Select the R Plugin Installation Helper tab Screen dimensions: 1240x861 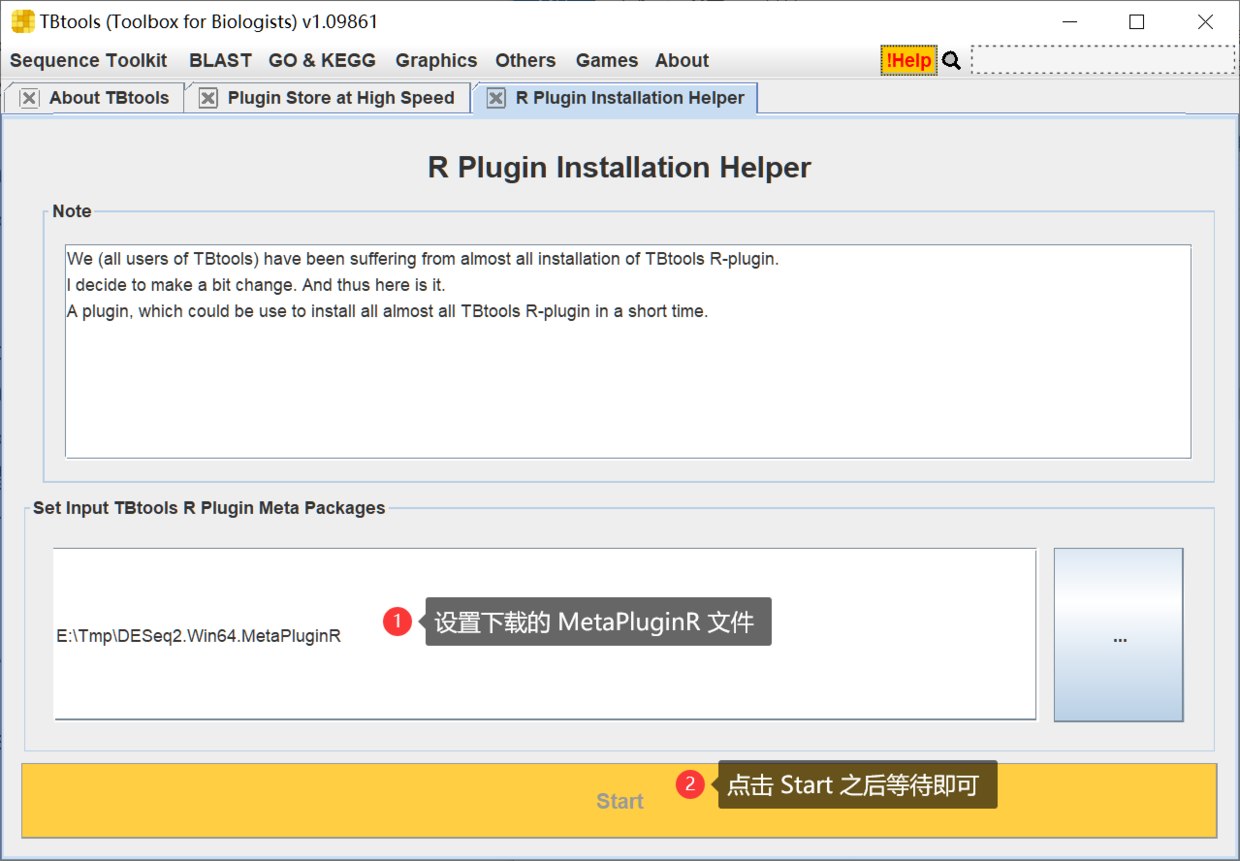[630, 98]
